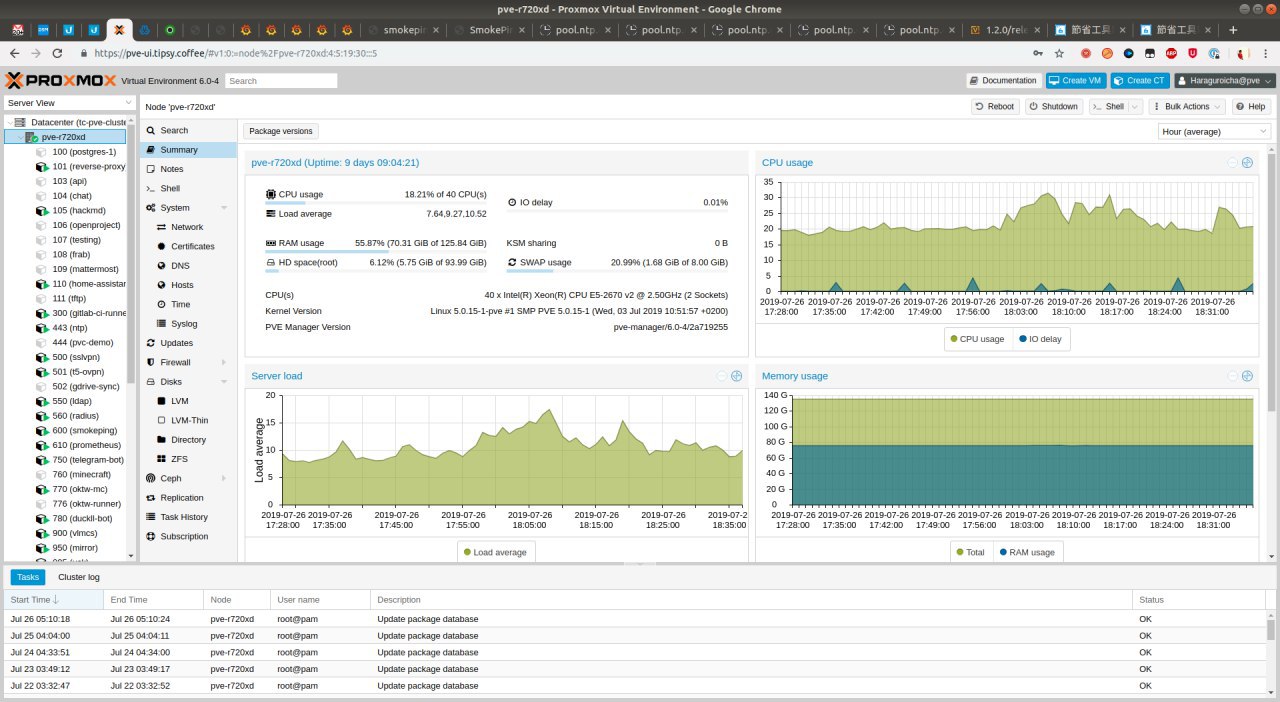Open the Network settings
The width and height of the screenshot is (1280, 702).
coord(188,227)
